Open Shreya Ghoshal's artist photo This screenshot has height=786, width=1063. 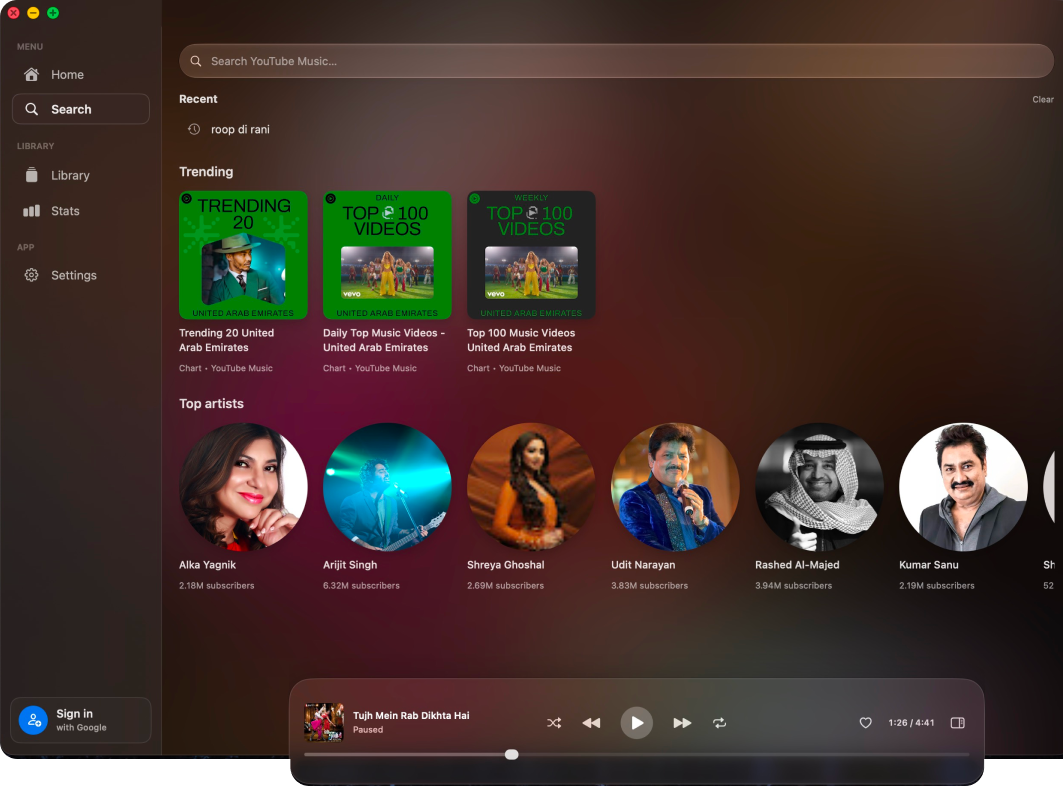(x=531, y=487)
